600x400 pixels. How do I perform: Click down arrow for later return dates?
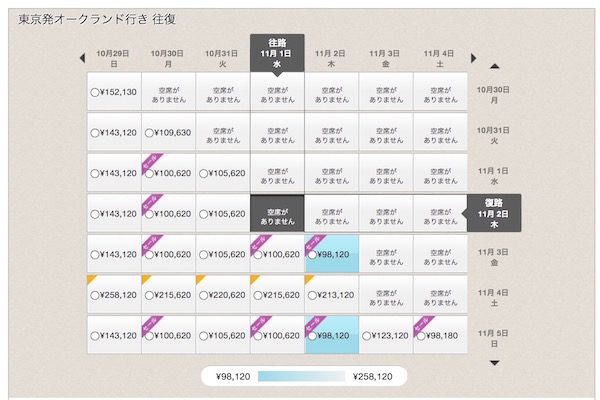click(x=494, y=363)
